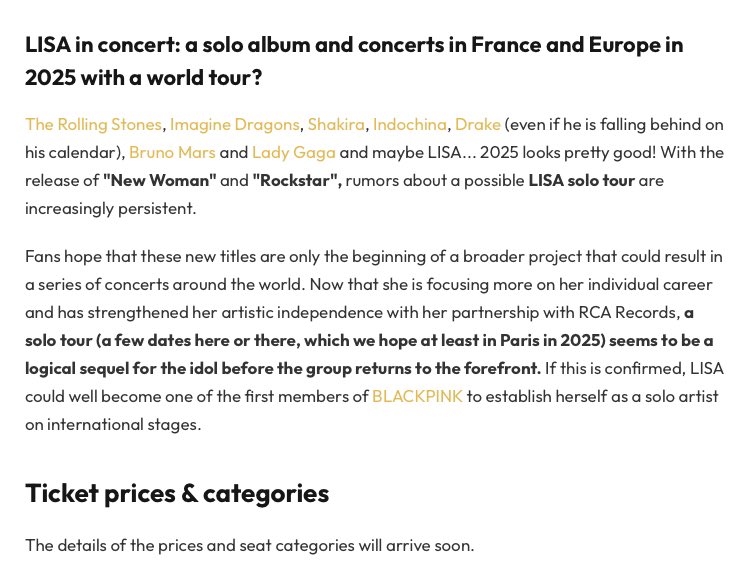Follow the Lady Gaga link

294,153
